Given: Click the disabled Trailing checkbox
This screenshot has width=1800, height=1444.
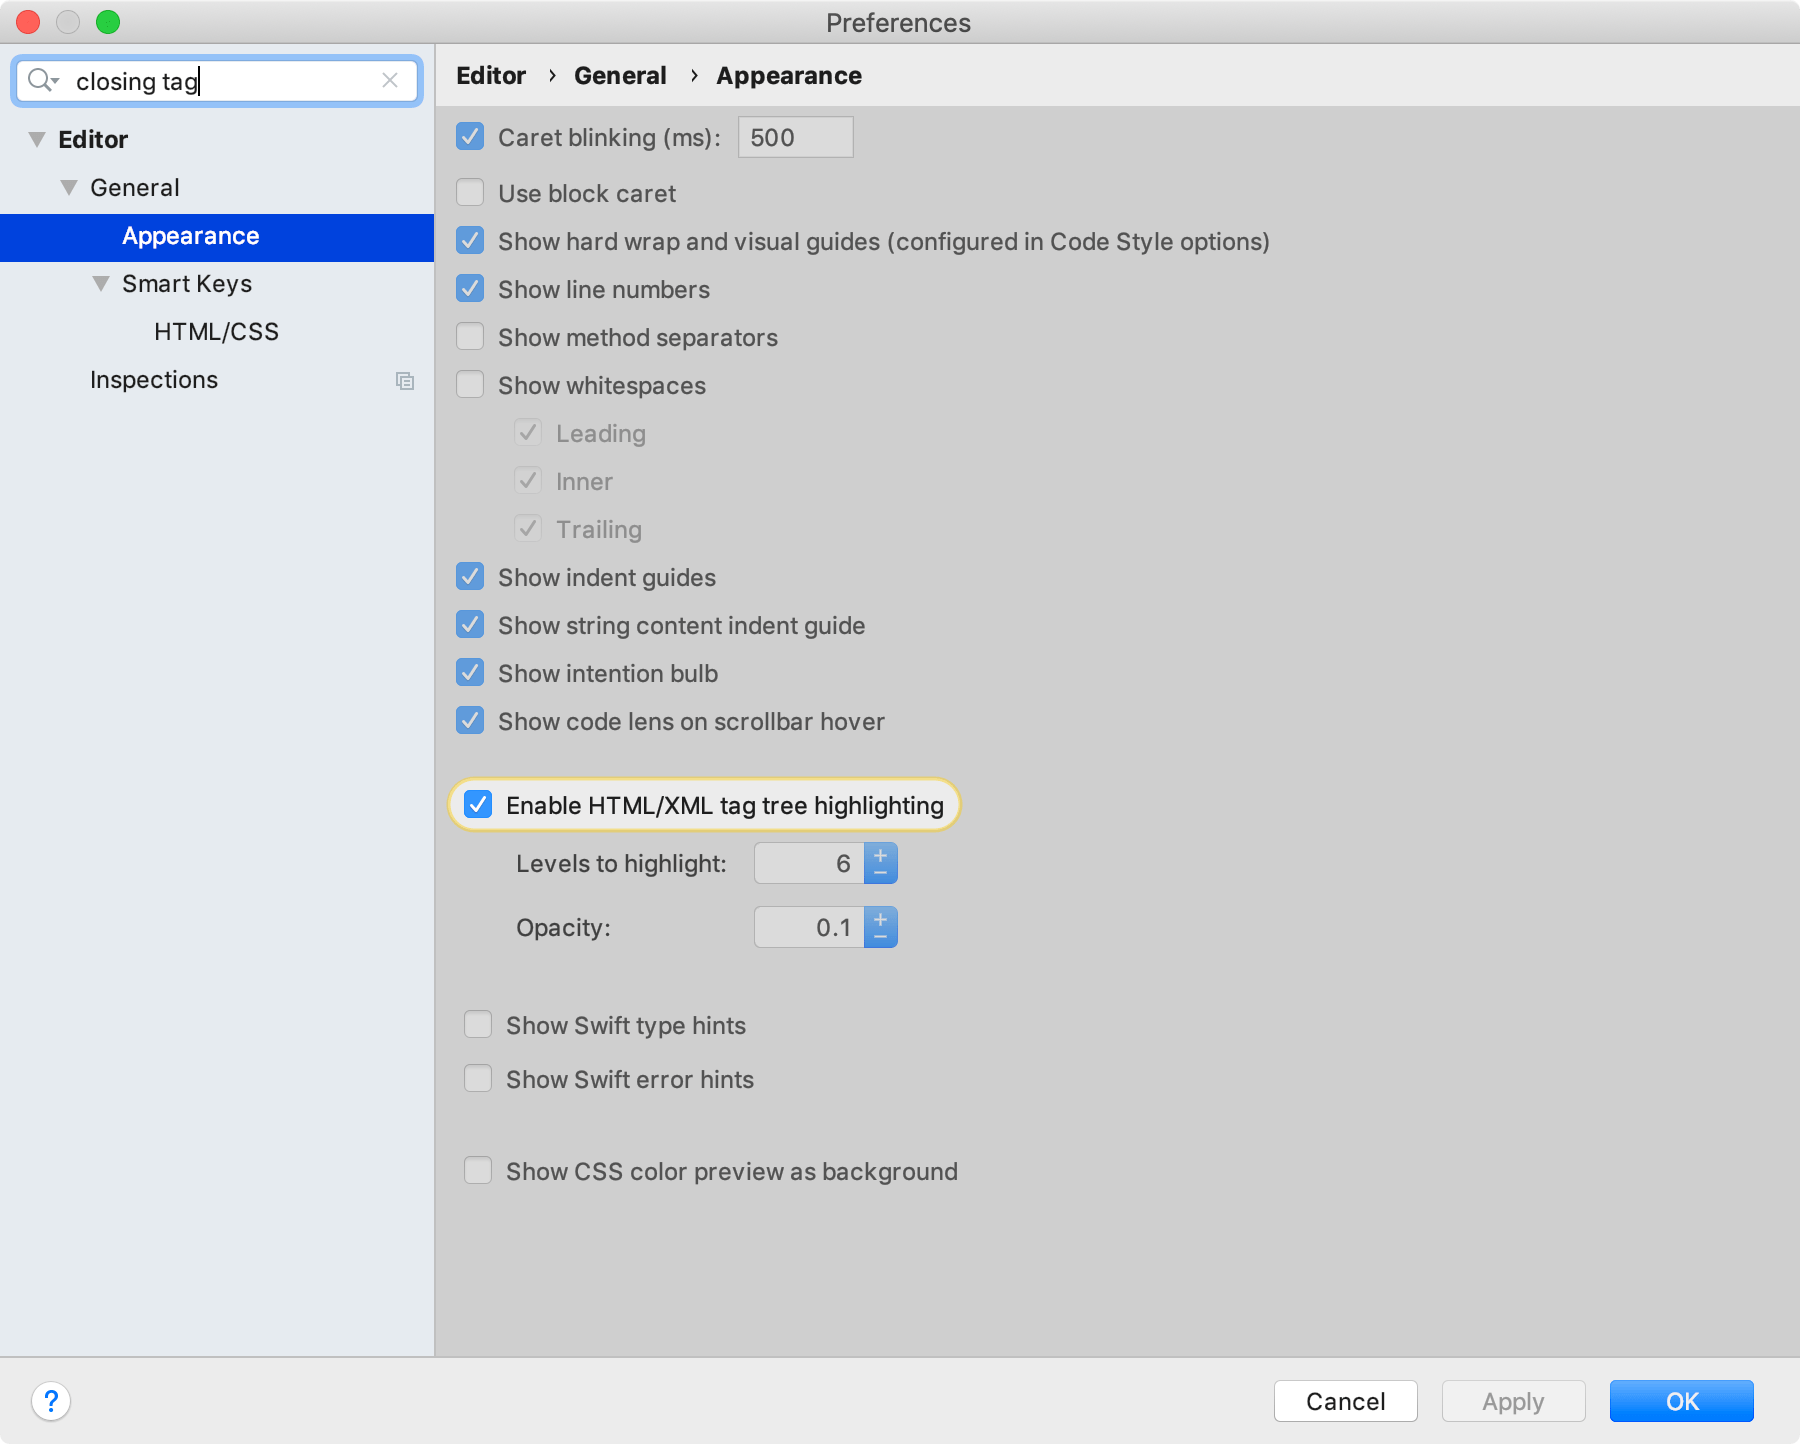Looking at the screenshot, I should click(x=528, y=529).
